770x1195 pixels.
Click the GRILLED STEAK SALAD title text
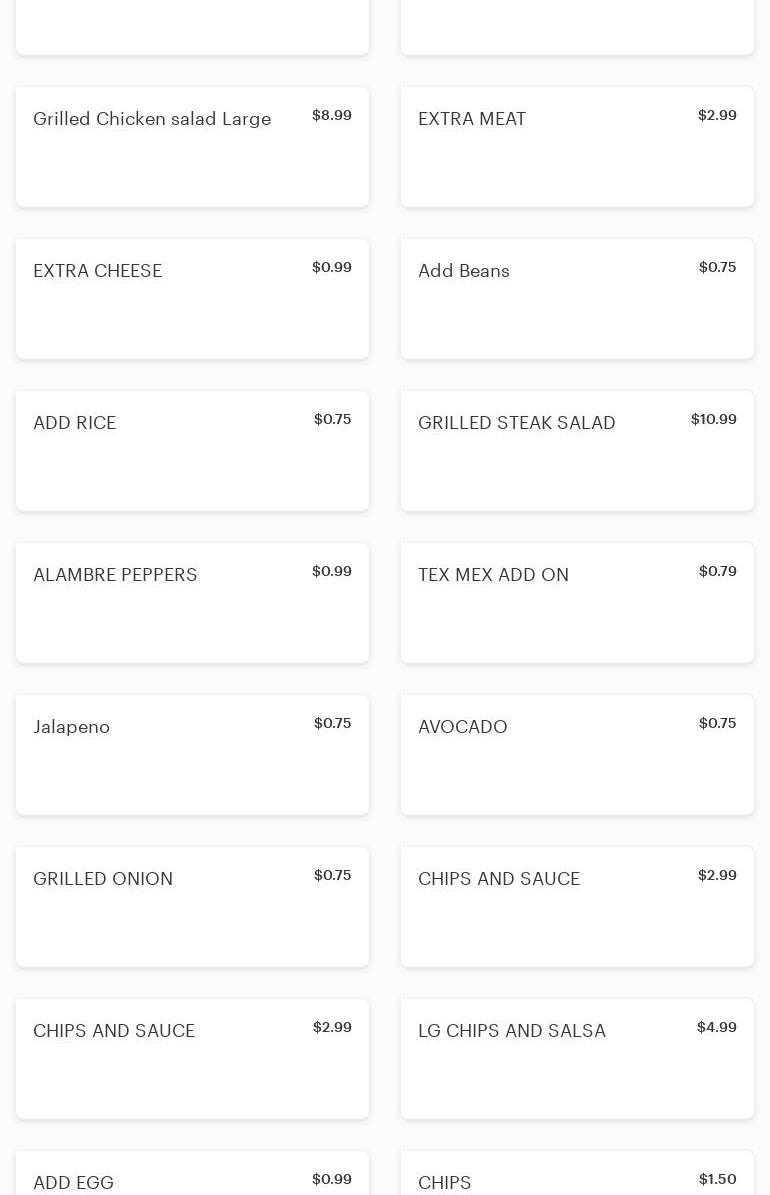[x=516, y=423]
